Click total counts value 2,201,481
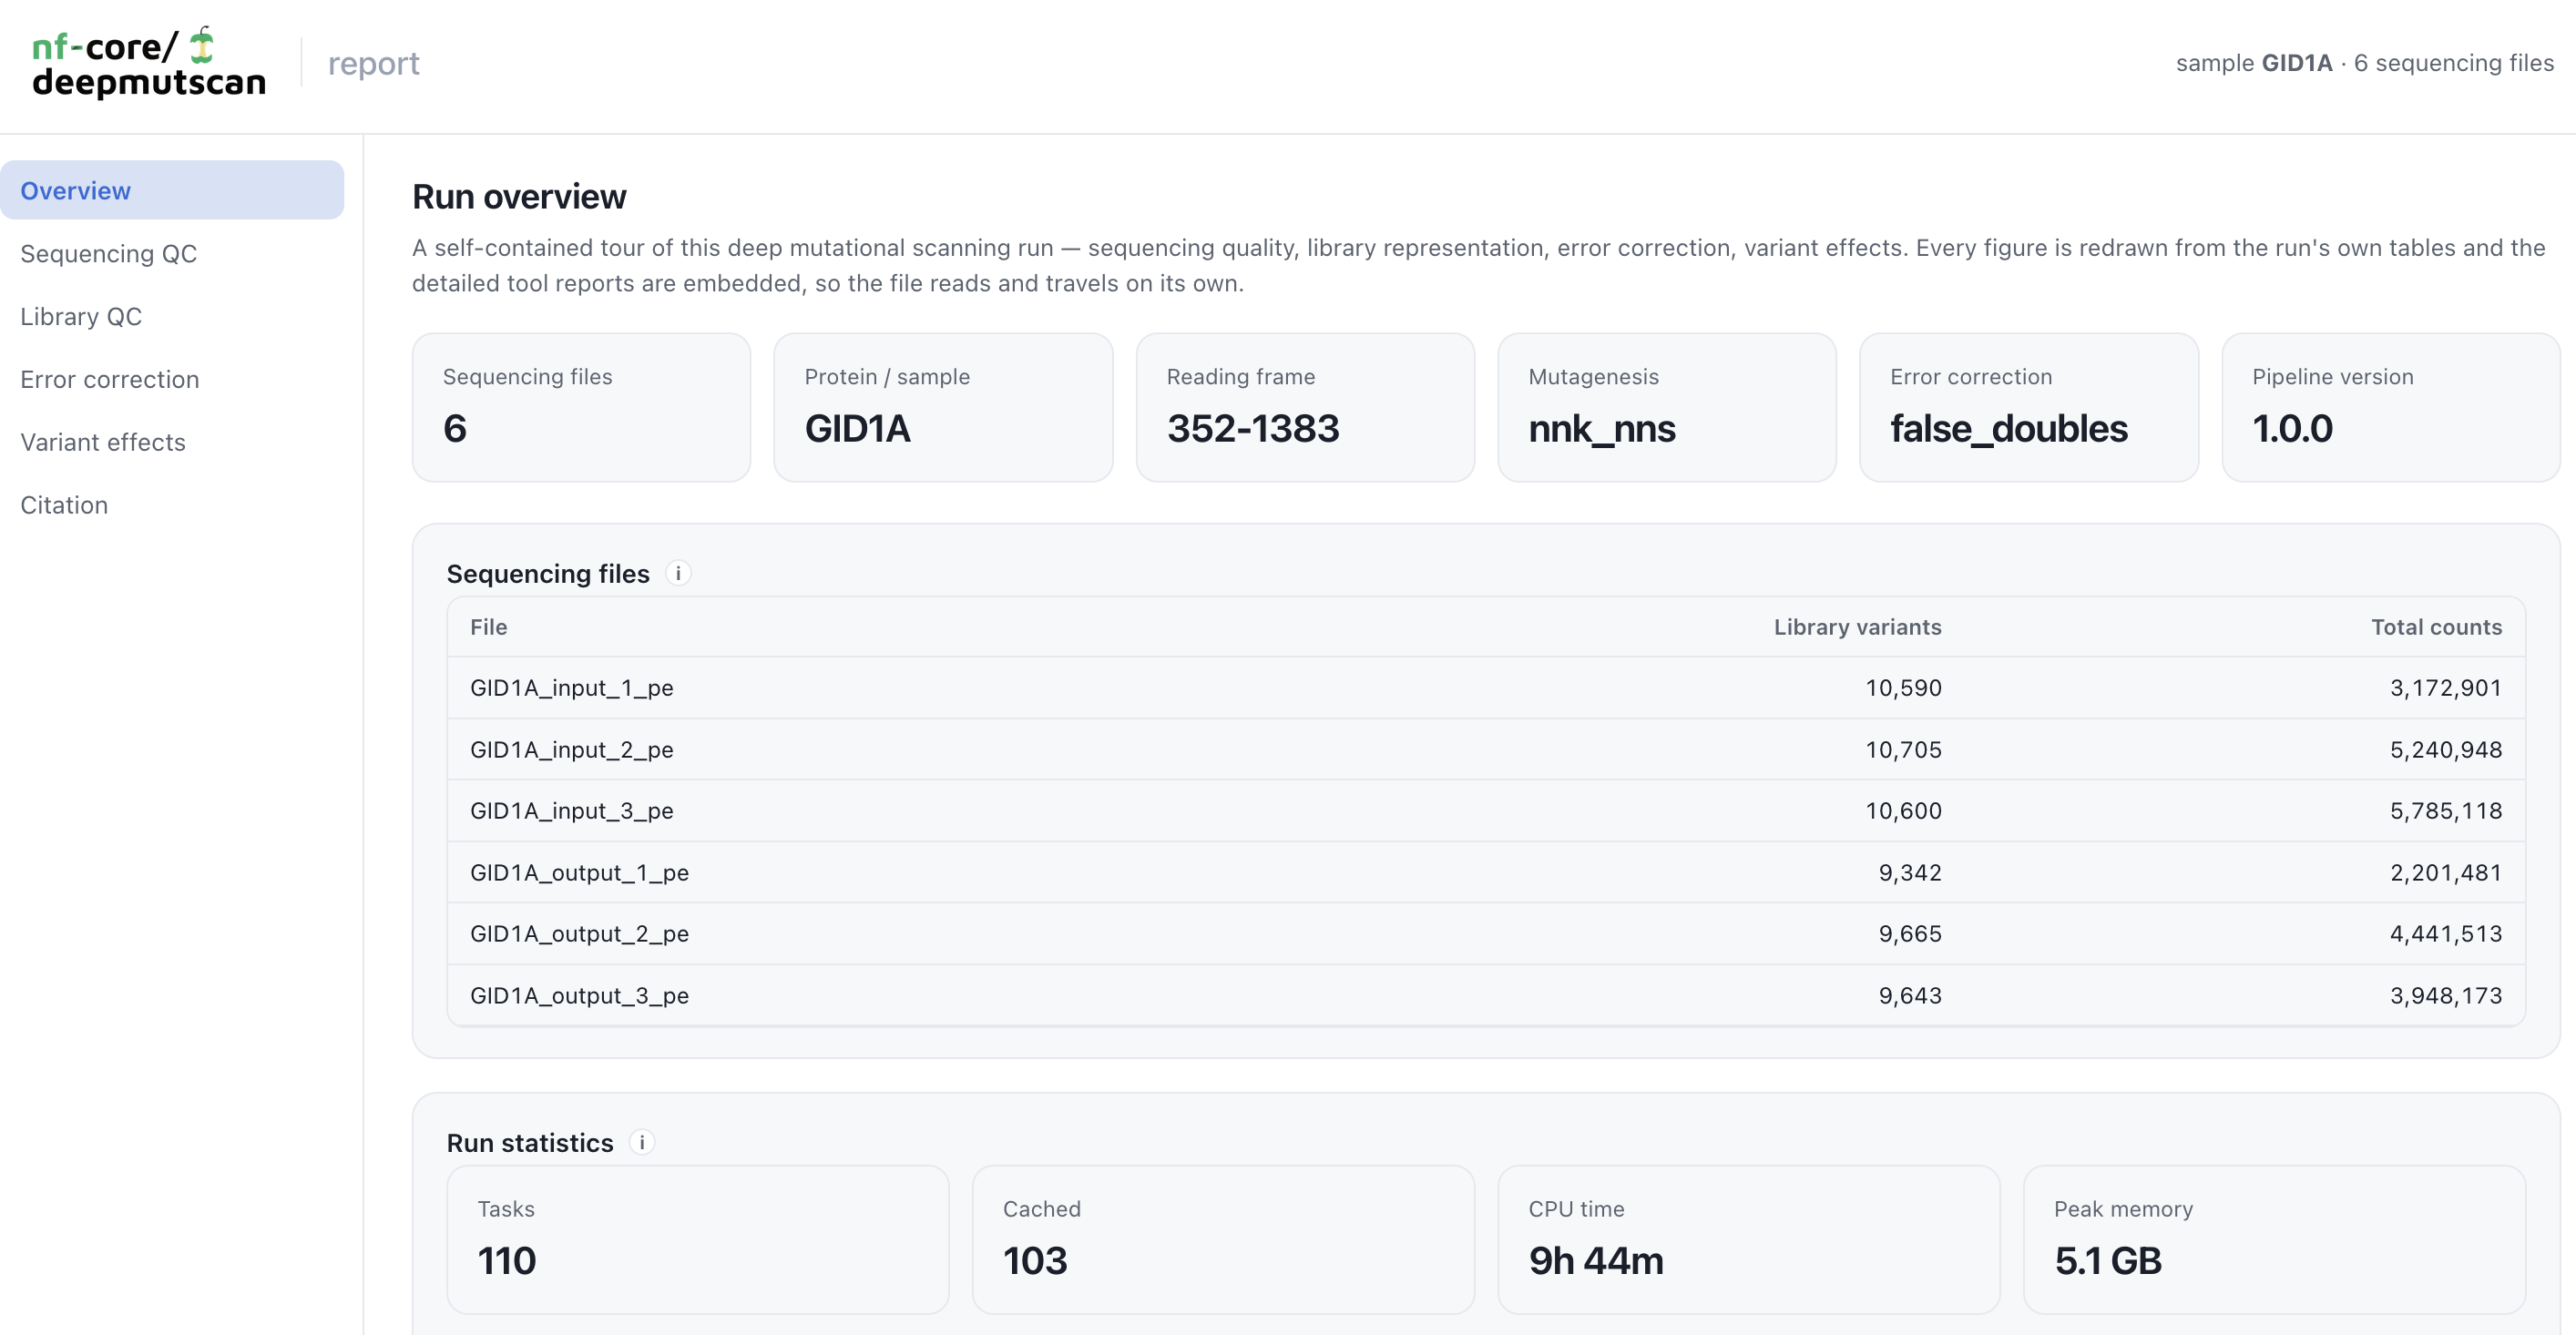 pos(2446,872)
